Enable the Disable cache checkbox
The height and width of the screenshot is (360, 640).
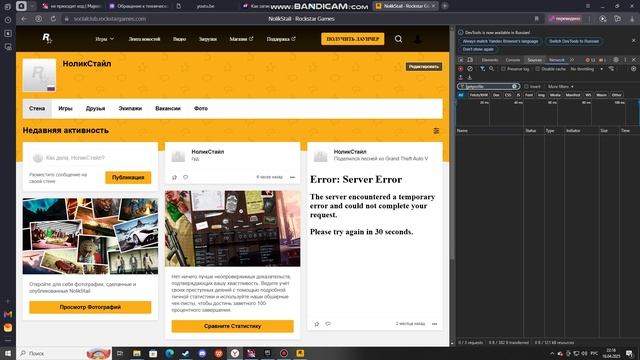coord(538,69)
